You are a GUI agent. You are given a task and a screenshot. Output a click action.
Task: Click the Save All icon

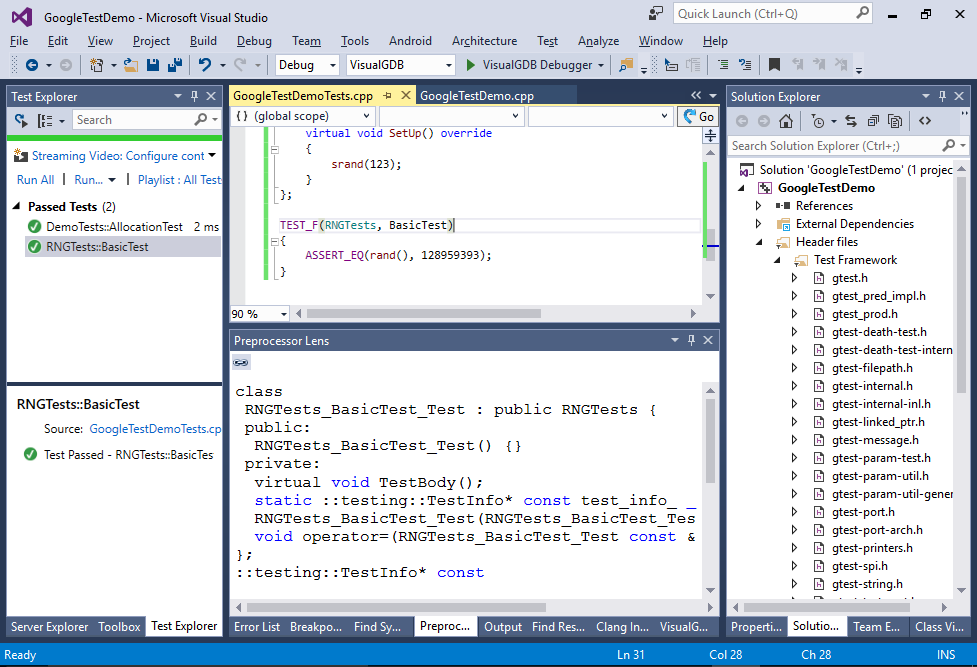(x=175, y=65)
